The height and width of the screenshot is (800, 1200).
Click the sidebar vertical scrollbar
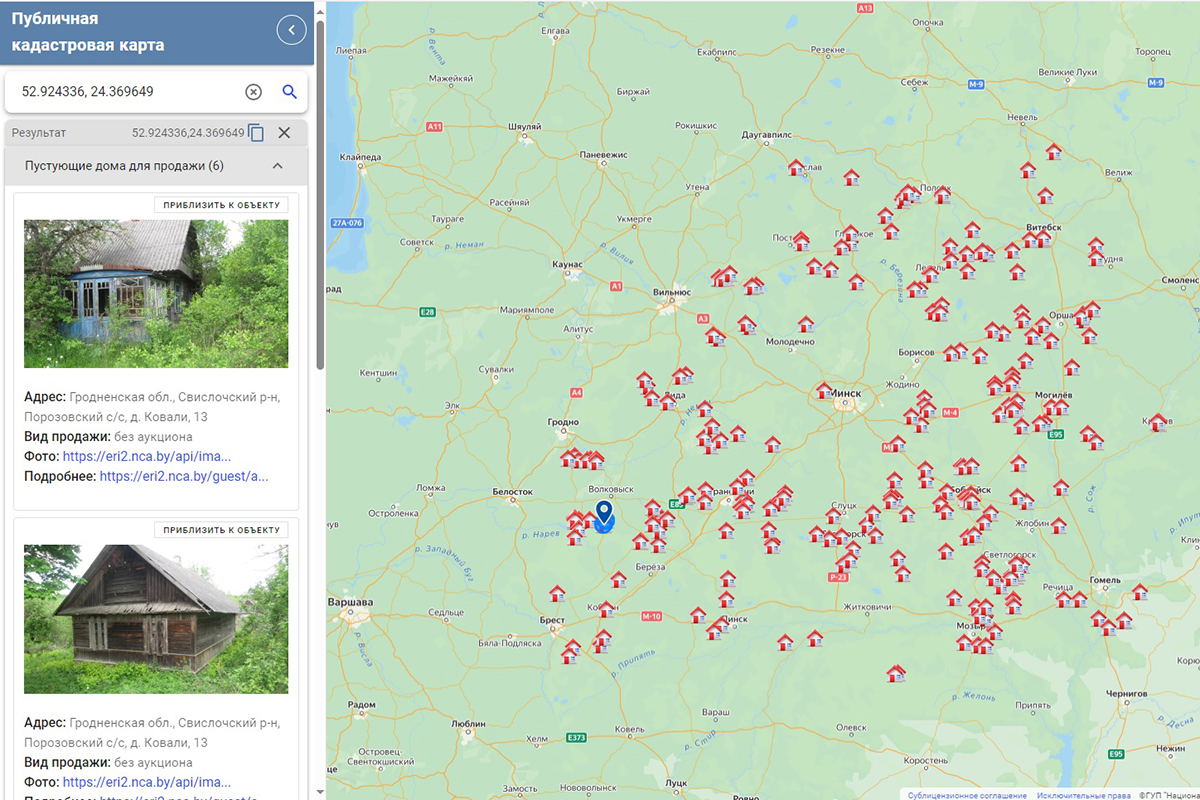[x=320, y=200]
